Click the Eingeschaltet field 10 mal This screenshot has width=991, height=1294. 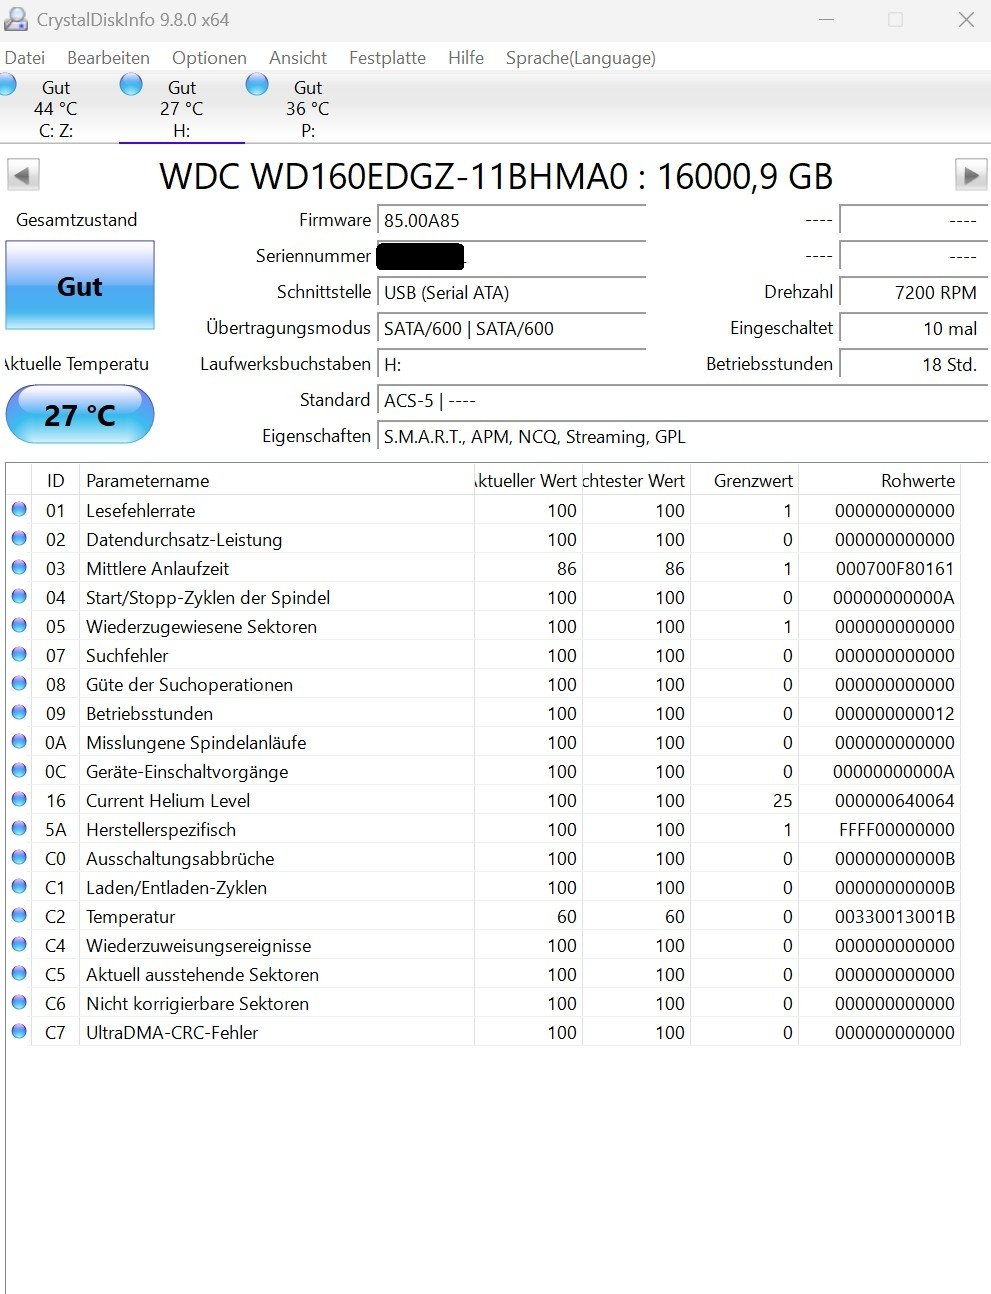pos(914,329)
